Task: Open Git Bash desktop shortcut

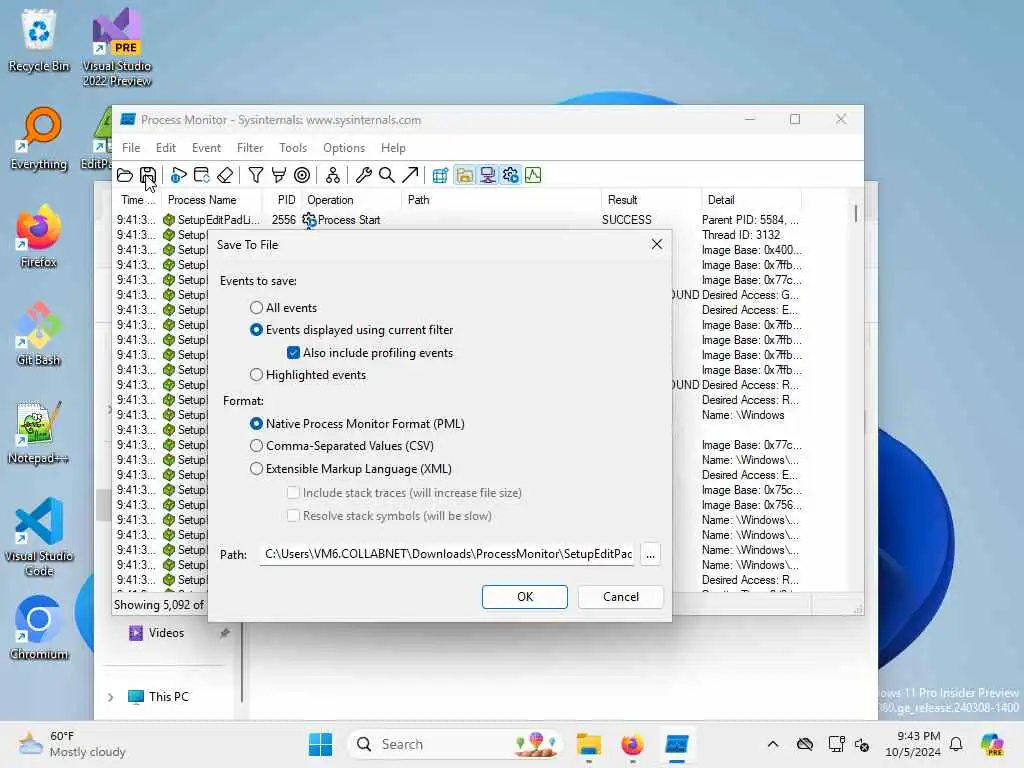Action: (x=39, y=334)
